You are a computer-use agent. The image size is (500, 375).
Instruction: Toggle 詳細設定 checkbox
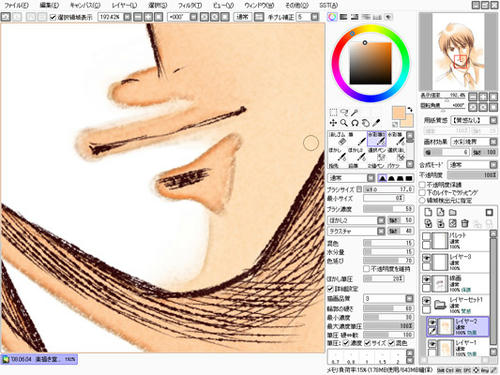(x=330, y=289)
